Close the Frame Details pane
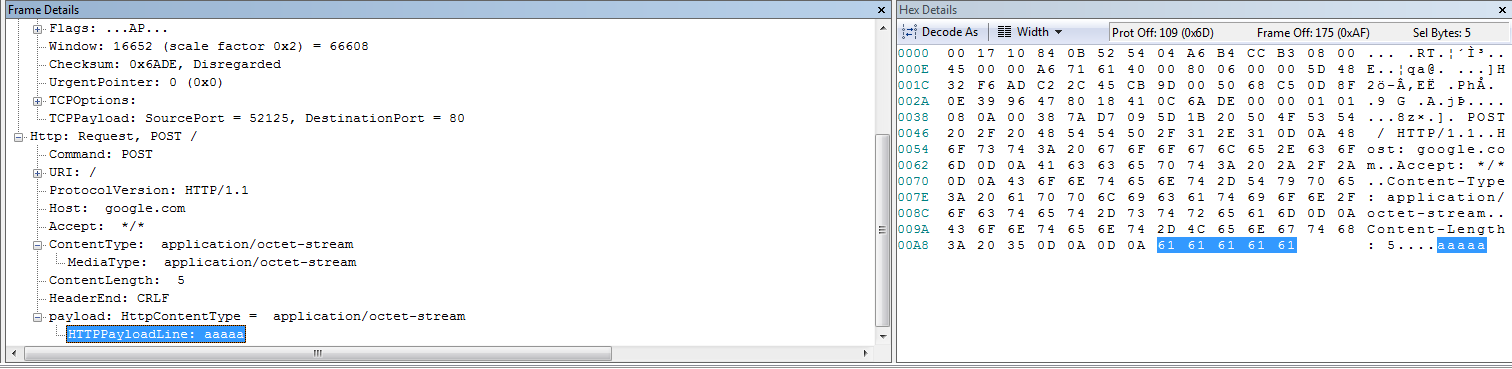Image resolution: width=1512 pixels, height=369 pixels. click(x=881, y=9)
